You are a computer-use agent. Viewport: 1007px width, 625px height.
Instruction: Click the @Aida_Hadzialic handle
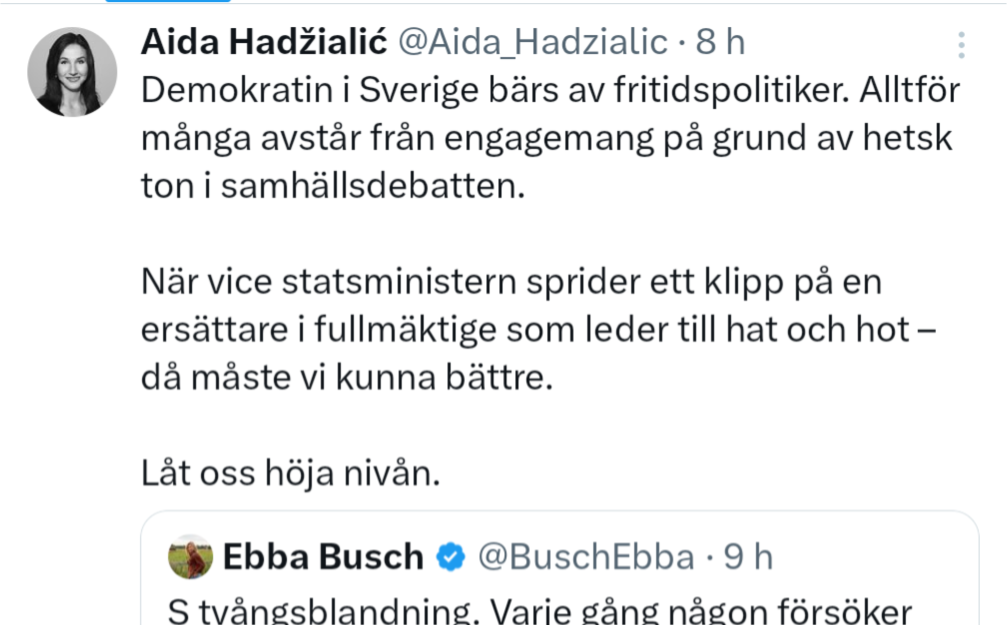(x=533, y=42)
